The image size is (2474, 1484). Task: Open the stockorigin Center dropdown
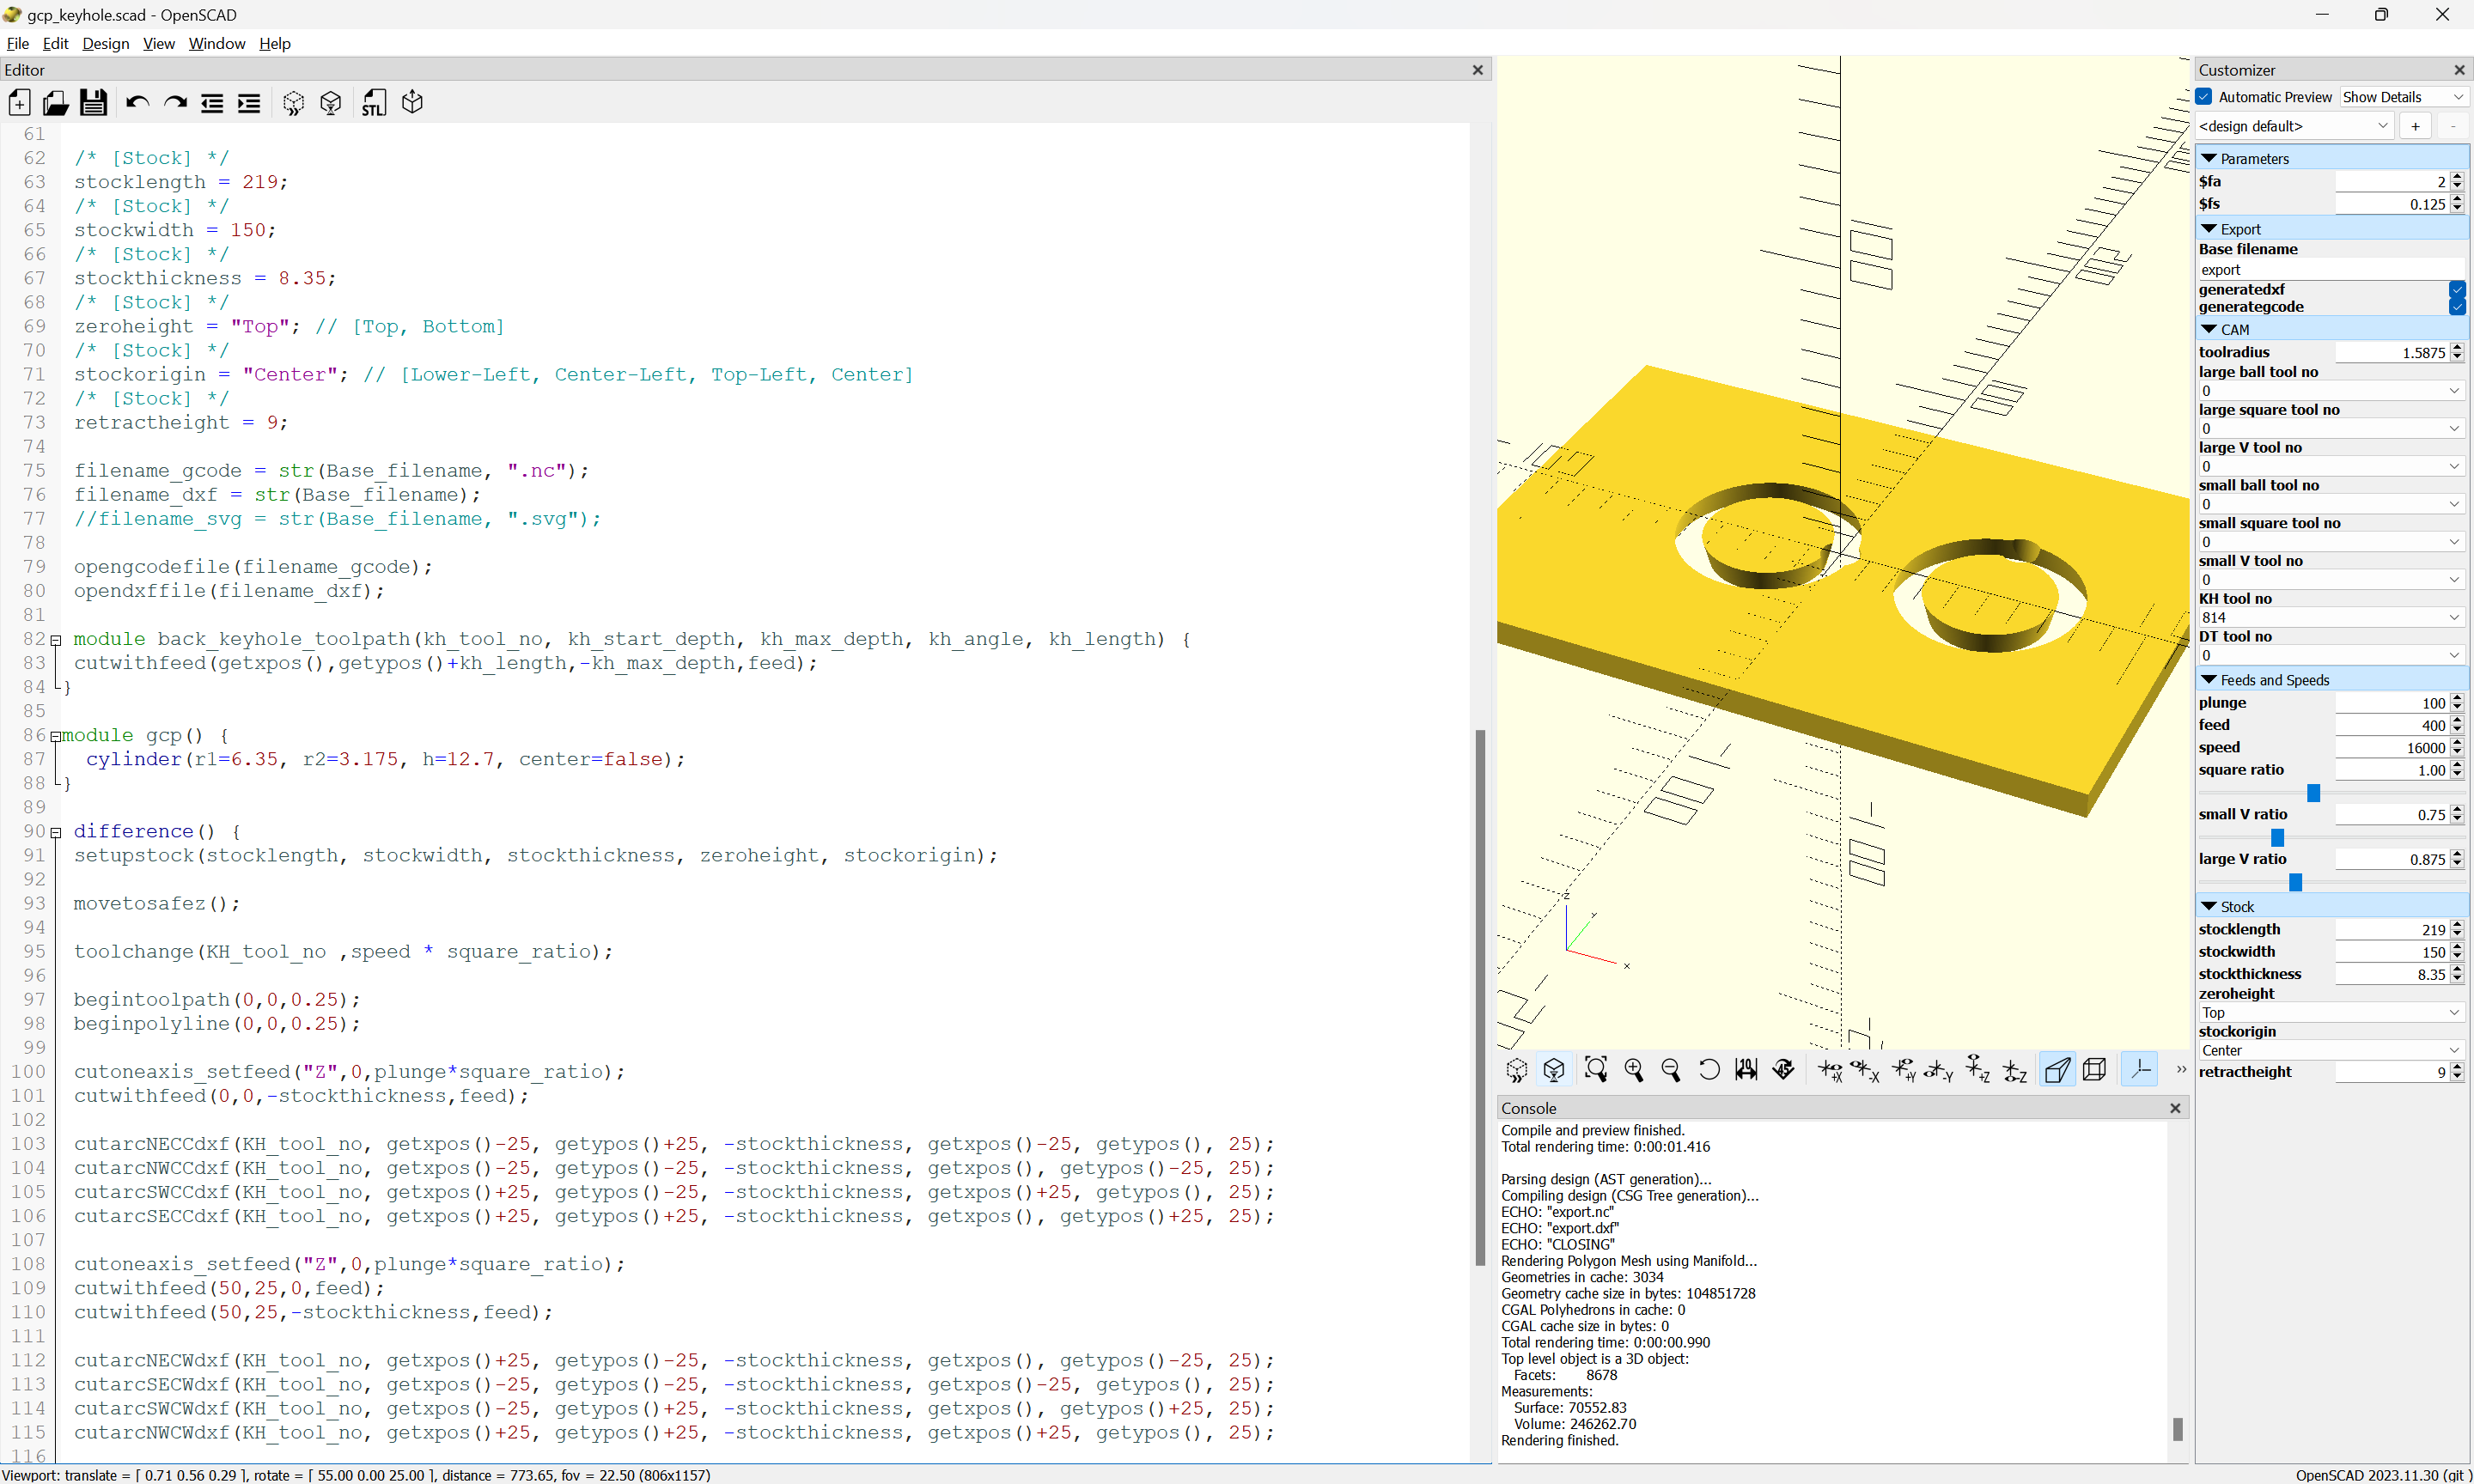click(x=2329, y=1050)
